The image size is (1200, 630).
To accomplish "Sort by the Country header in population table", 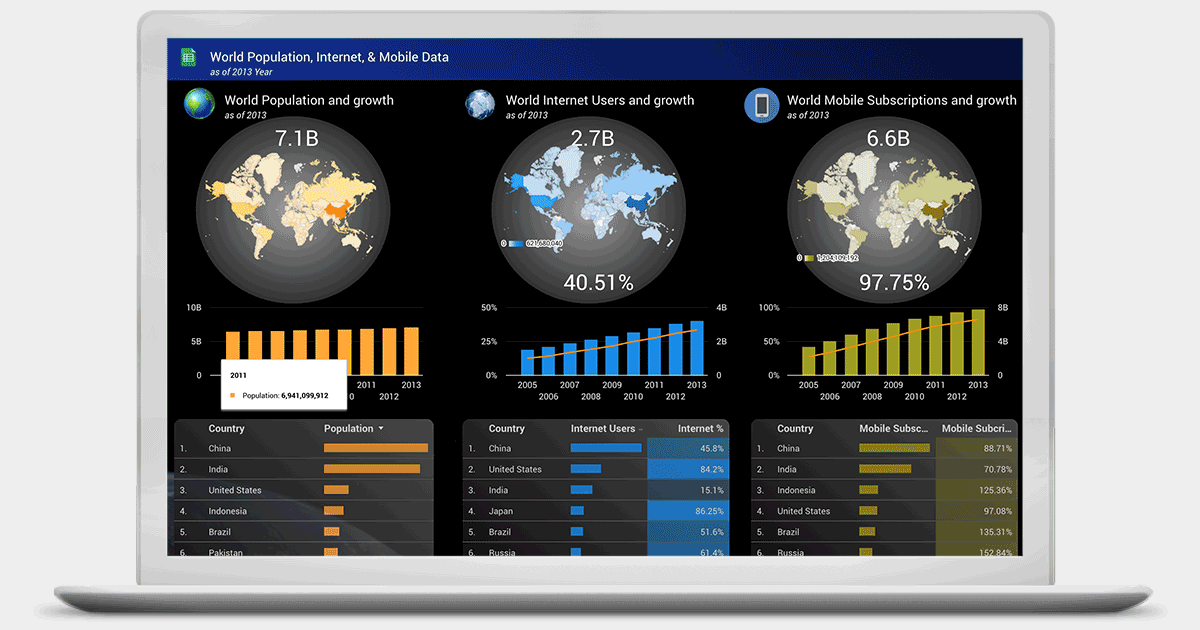I will coord(226,429).
